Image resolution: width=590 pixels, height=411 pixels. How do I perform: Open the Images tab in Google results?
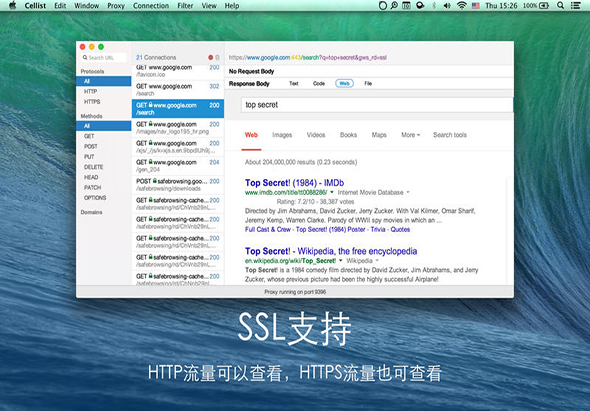282,135
